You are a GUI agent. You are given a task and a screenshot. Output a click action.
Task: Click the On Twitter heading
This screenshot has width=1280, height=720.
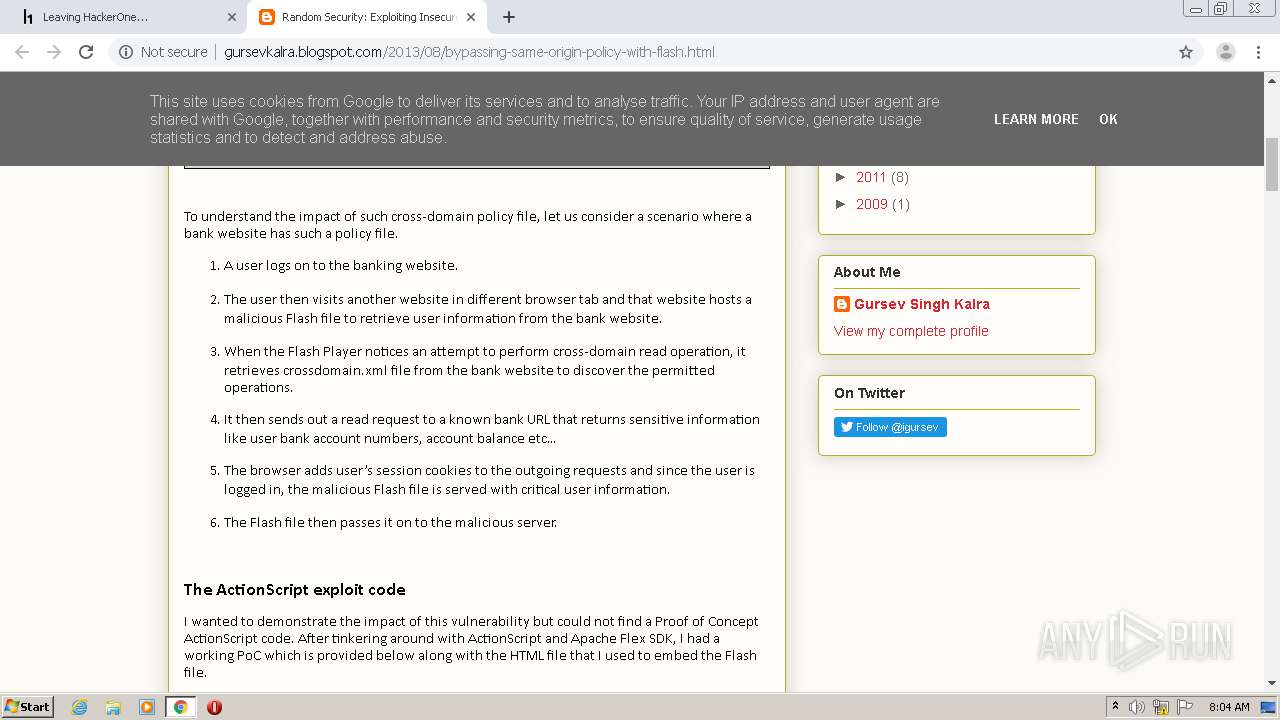(x=869, y=393)
